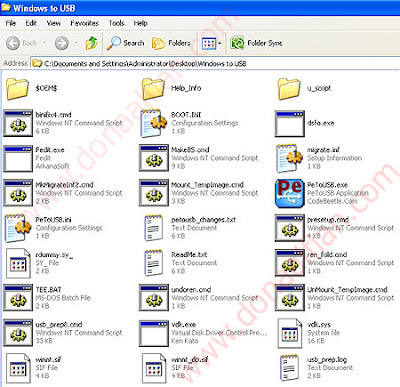400x387 pixels.
Task: Select the MakeBS.cmd script icon
Action: point(154,158)
